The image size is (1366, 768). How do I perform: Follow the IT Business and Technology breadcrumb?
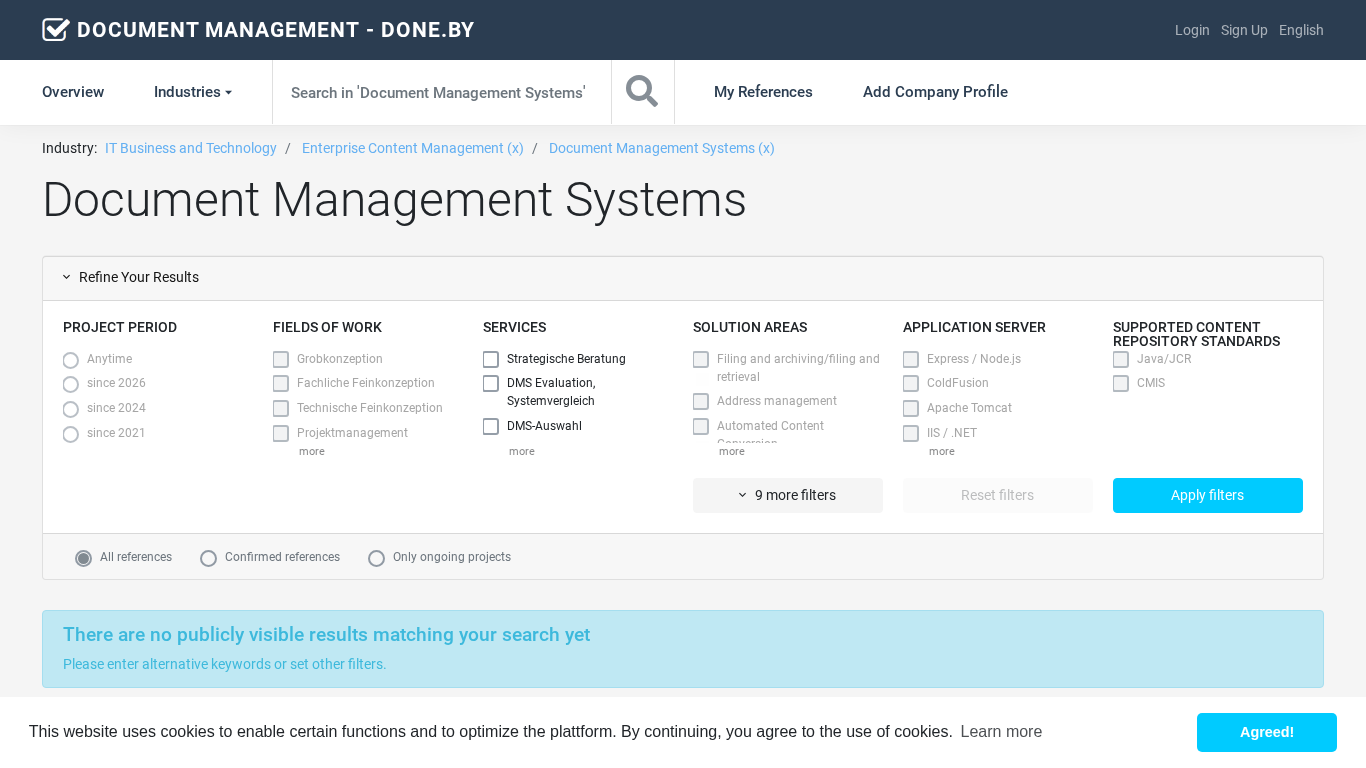click(x=191, y=148)
